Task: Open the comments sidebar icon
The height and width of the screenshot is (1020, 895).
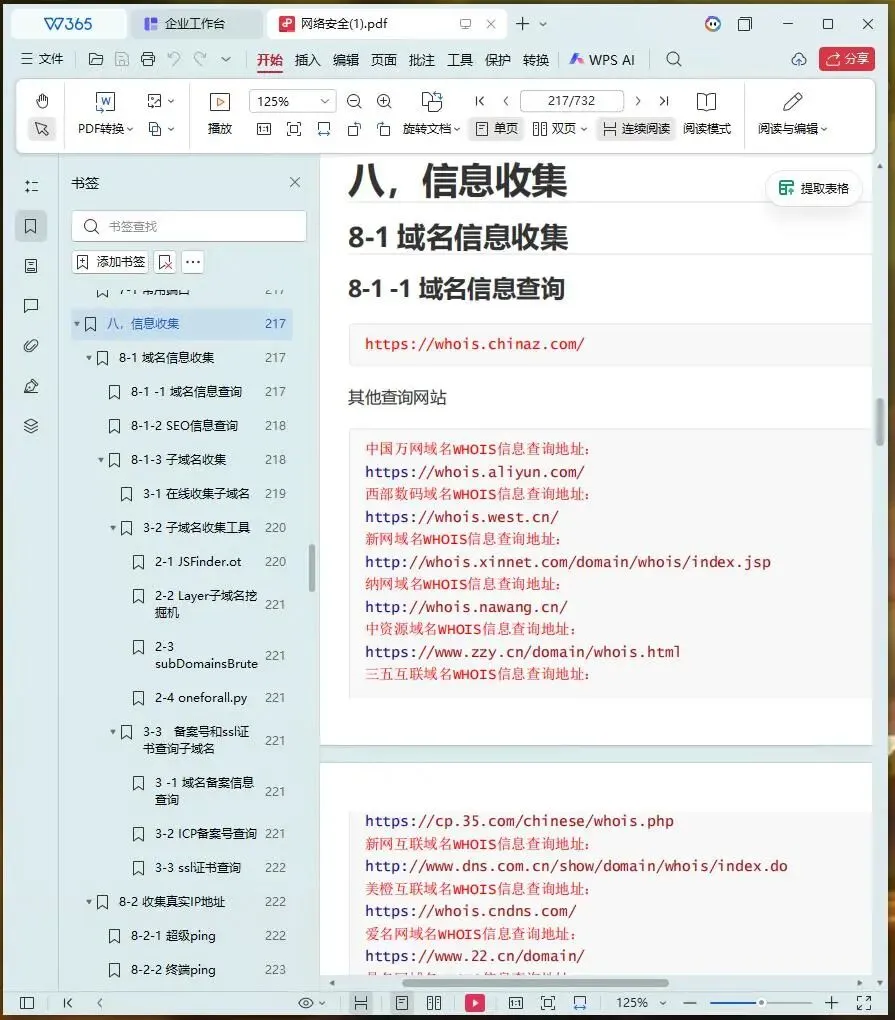Action: tap(31, 306)
